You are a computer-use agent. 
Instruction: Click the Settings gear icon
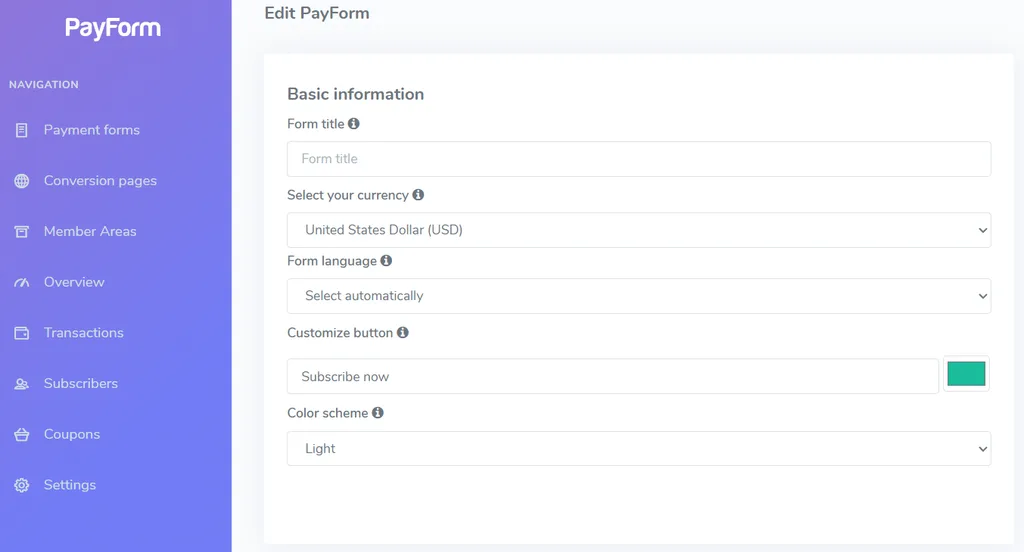pyautogui.click(x=22, y=485)
